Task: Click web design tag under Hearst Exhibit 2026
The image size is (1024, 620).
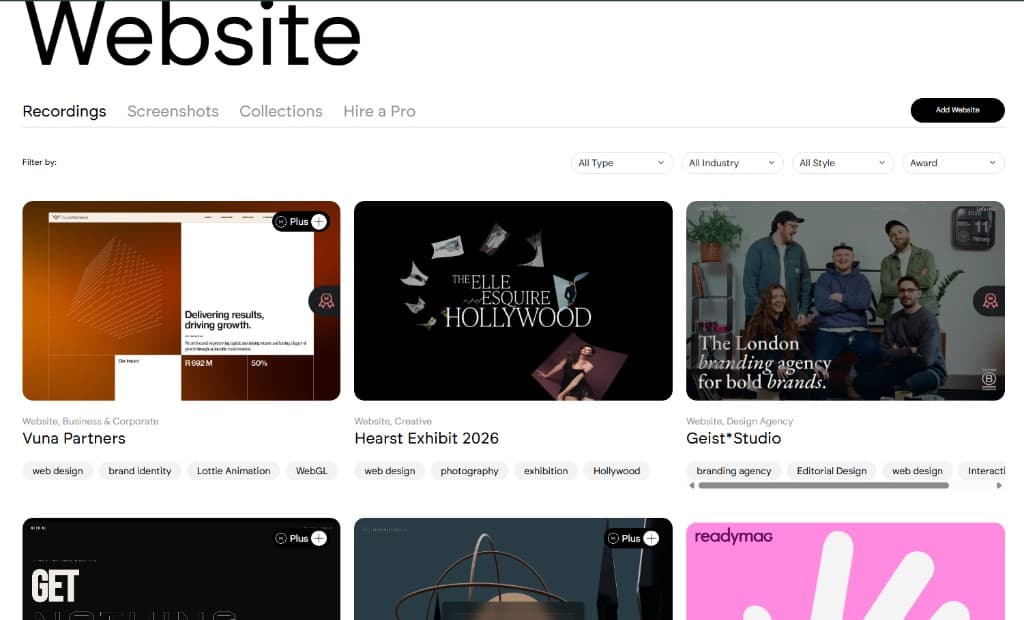Action: (x=390, y=470)
